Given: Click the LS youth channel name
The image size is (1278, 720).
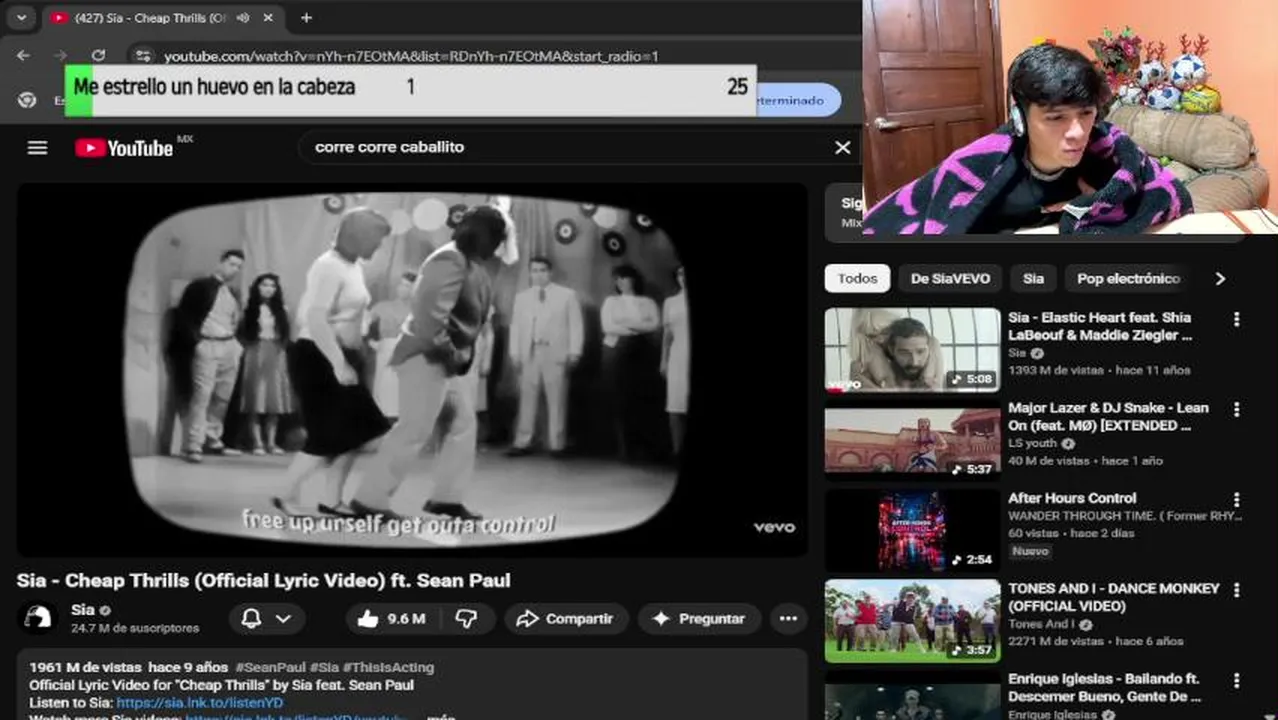Looking at the screenshot, I should click(1032, 443).
